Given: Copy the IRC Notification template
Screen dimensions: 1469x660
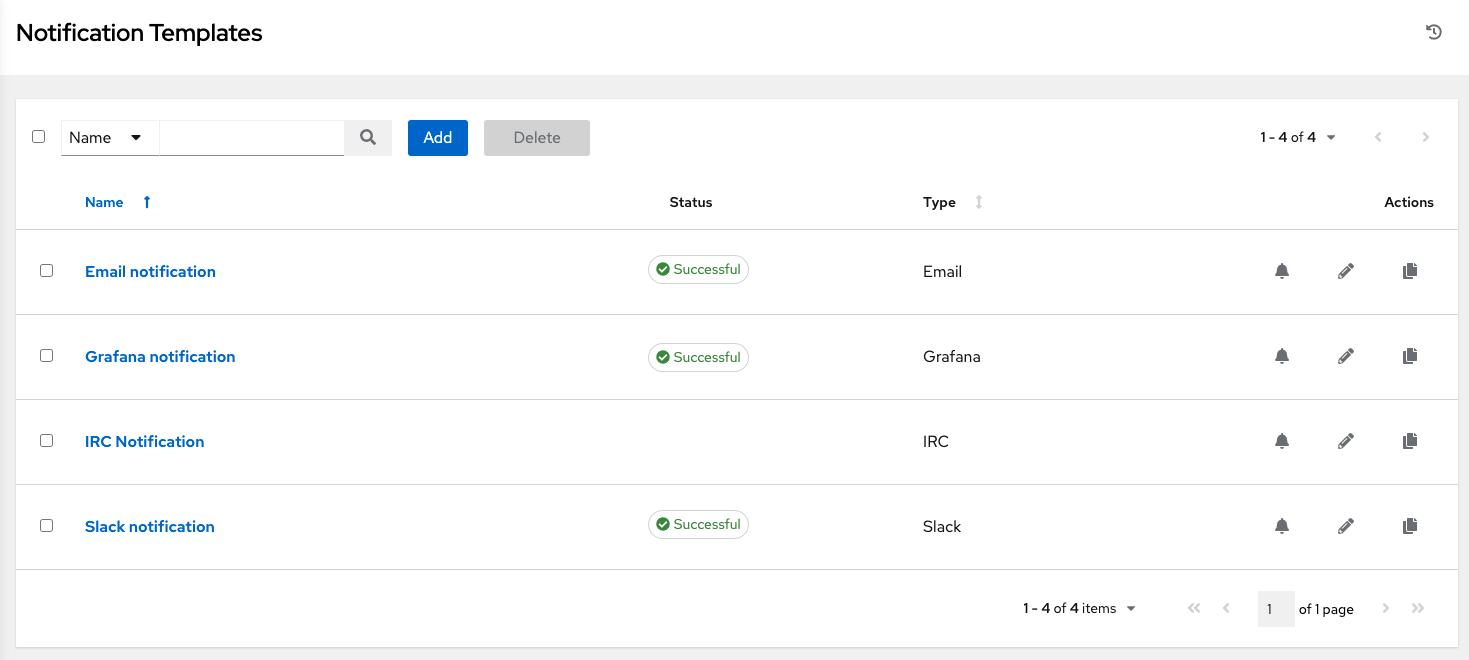Looking at the screenshot, I should (1410, 441).
